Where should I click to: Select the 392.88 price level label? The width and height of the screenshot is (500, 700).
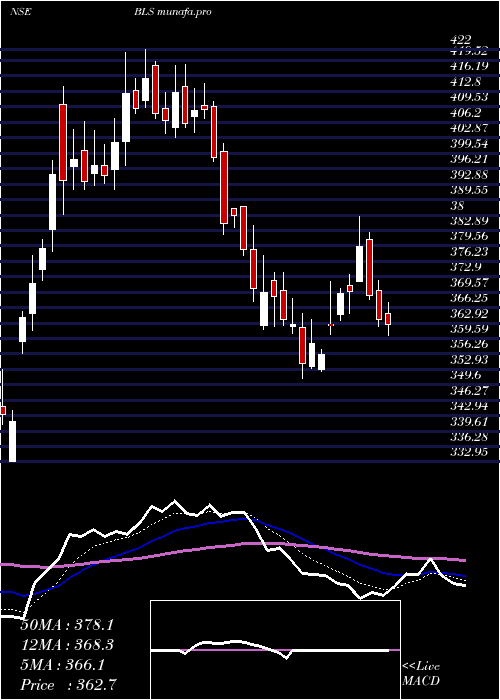coord(469,174)
